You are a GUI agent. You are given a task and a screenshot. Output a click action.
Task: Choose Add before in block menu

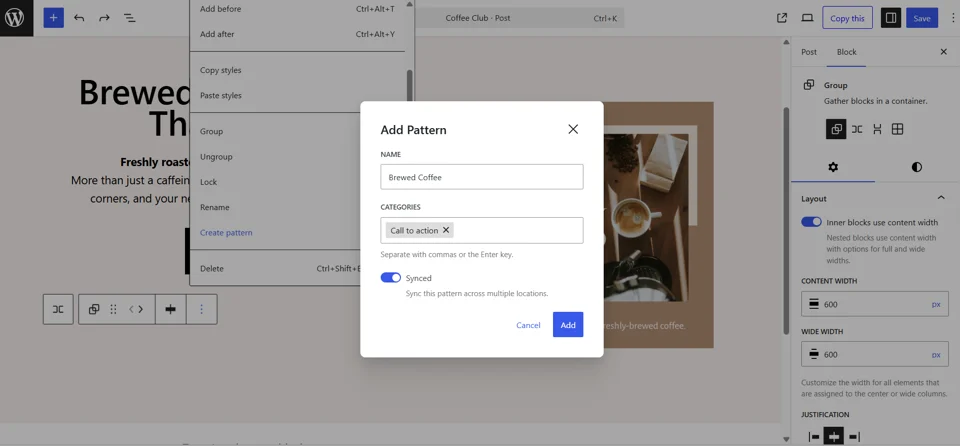[x=297, y=9]
